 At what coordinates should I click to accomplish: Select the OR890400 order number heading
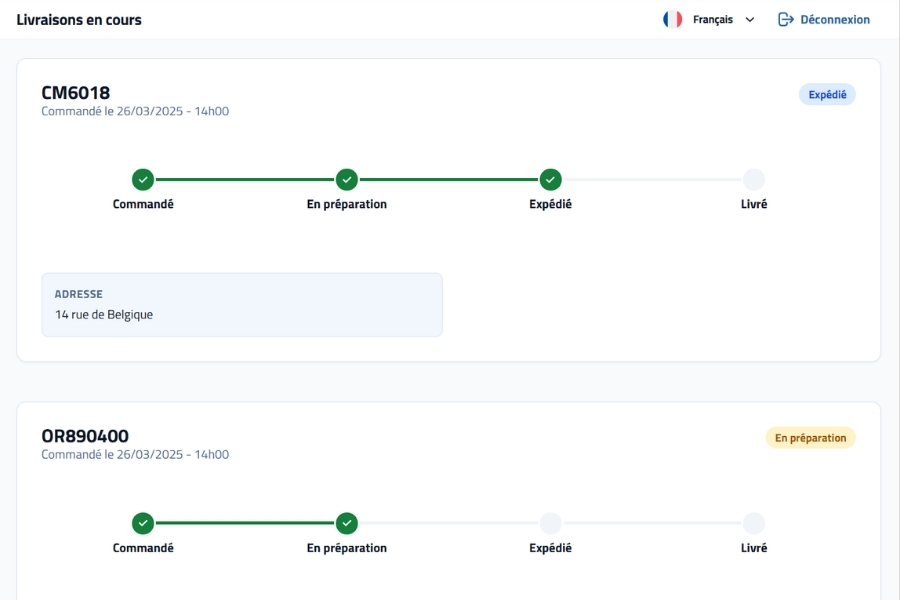(85, 436)
